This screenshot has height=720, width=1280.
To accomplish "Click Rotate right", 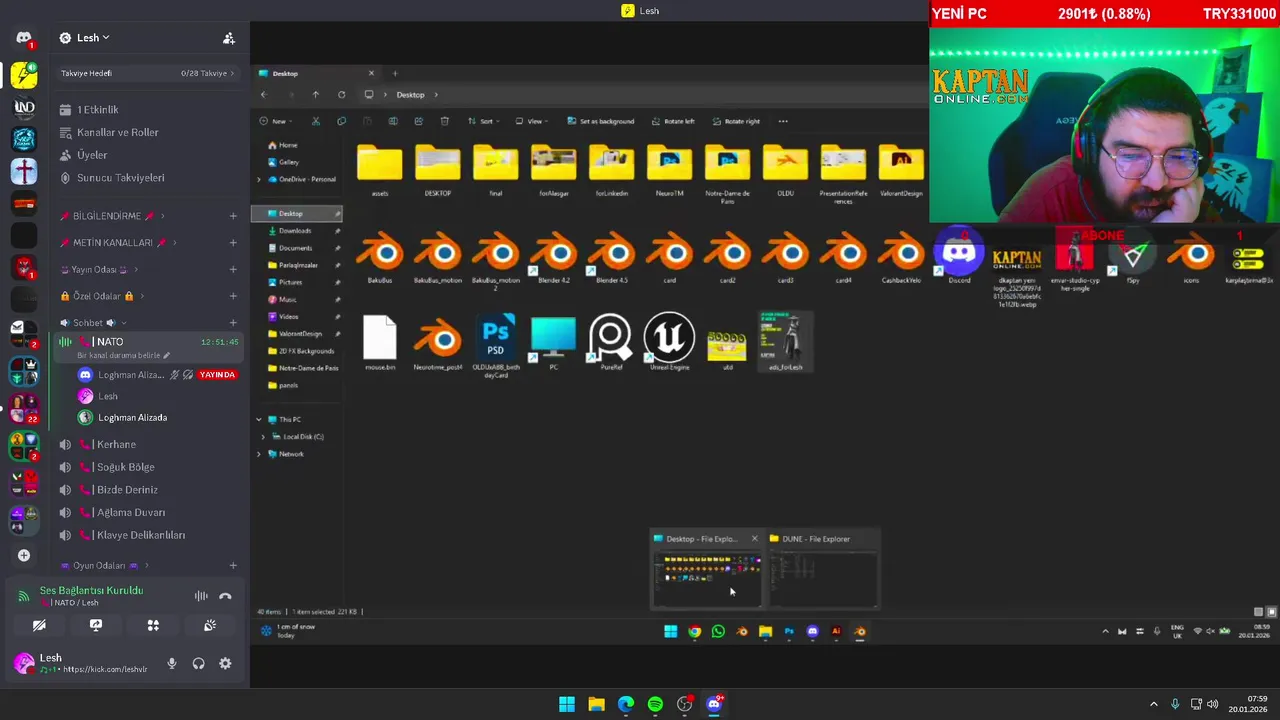I will click(x=736, y=121).
